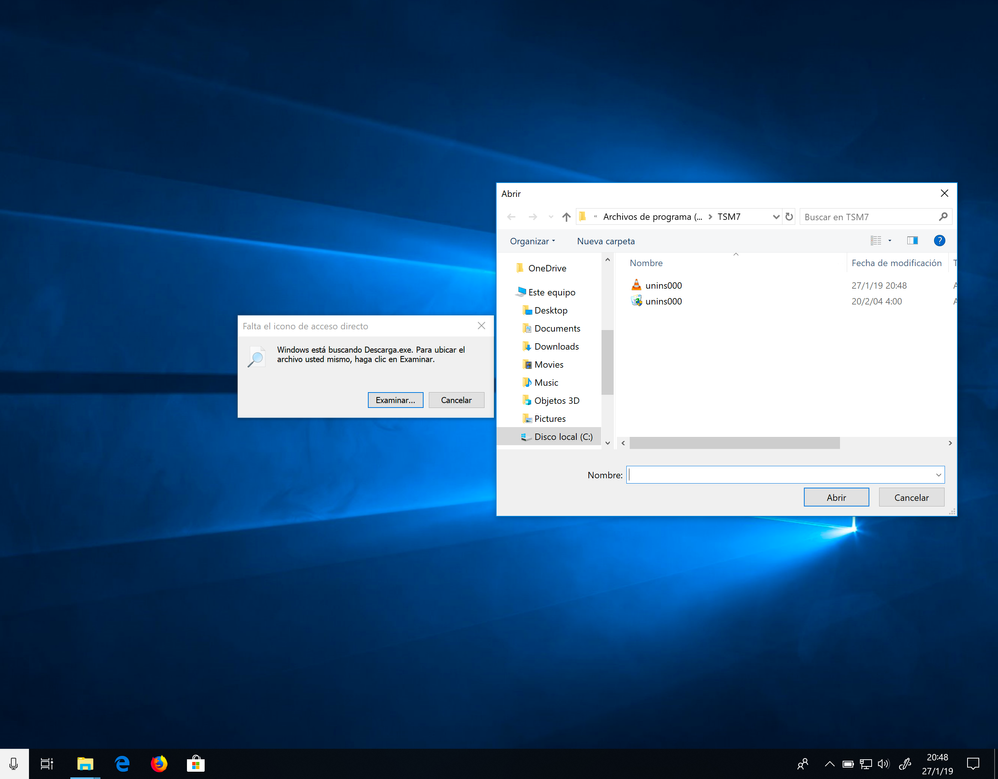Toggle the preview pane in the Abrir dialog
The height and width of the screenshot is (779, 998).
911,240
